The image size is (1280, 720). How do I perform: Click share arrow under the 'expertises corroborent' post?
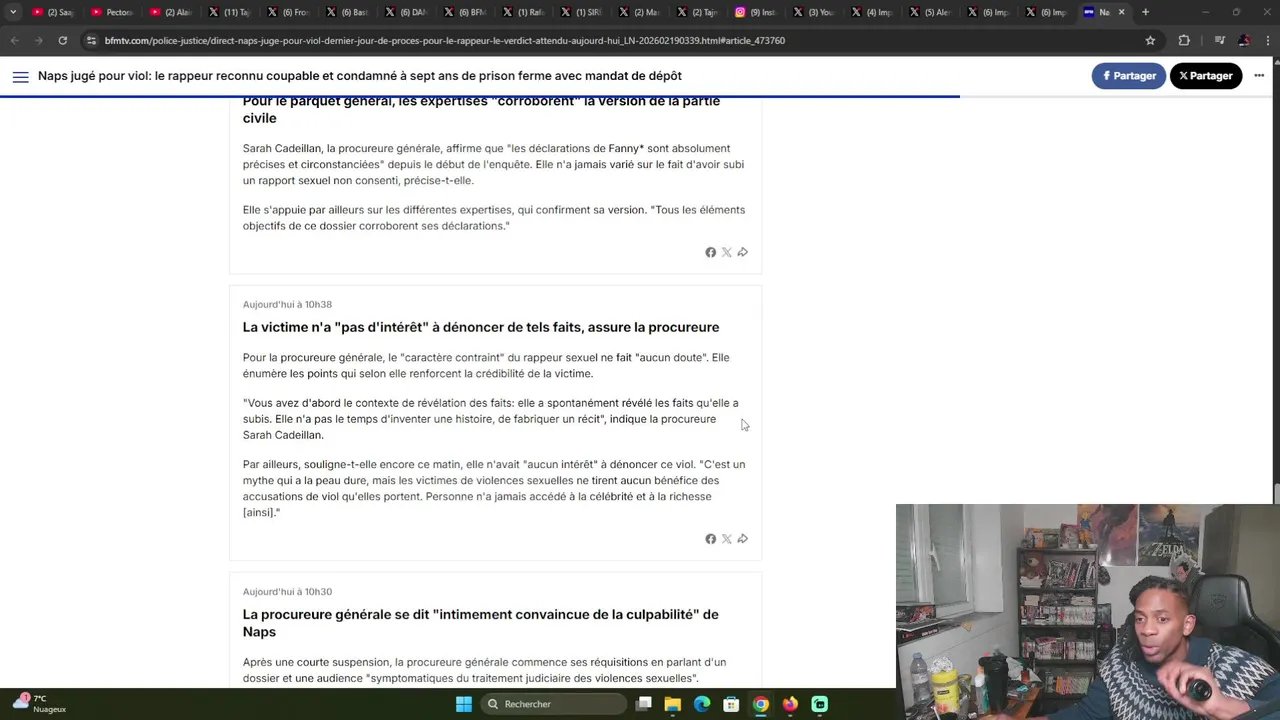coord(742,252)
